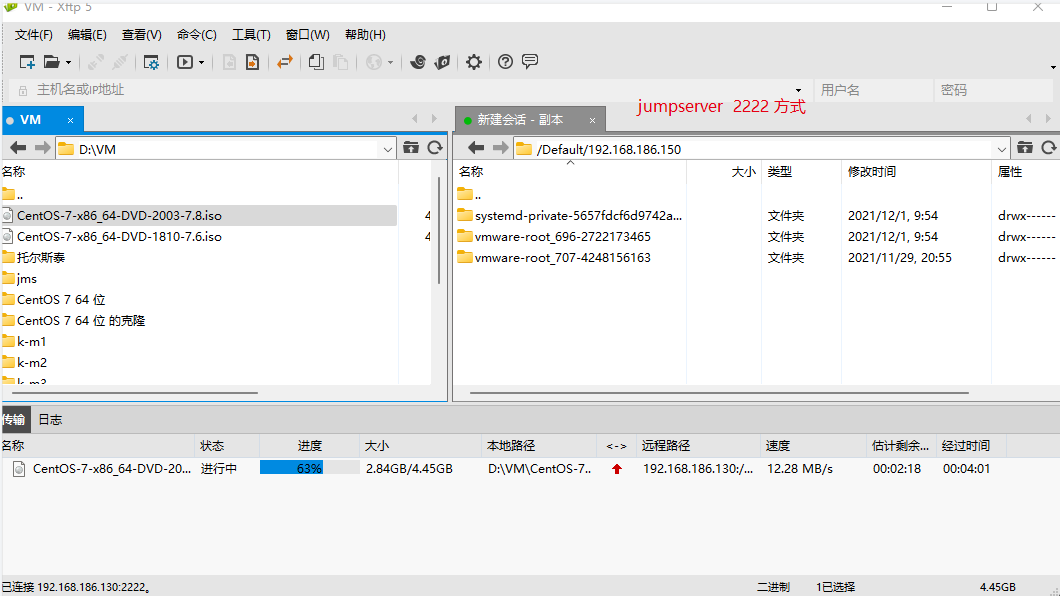Click the local pane new-folder icon
This screenshot has width=1060, height=596.
click(x=411, y=147)
